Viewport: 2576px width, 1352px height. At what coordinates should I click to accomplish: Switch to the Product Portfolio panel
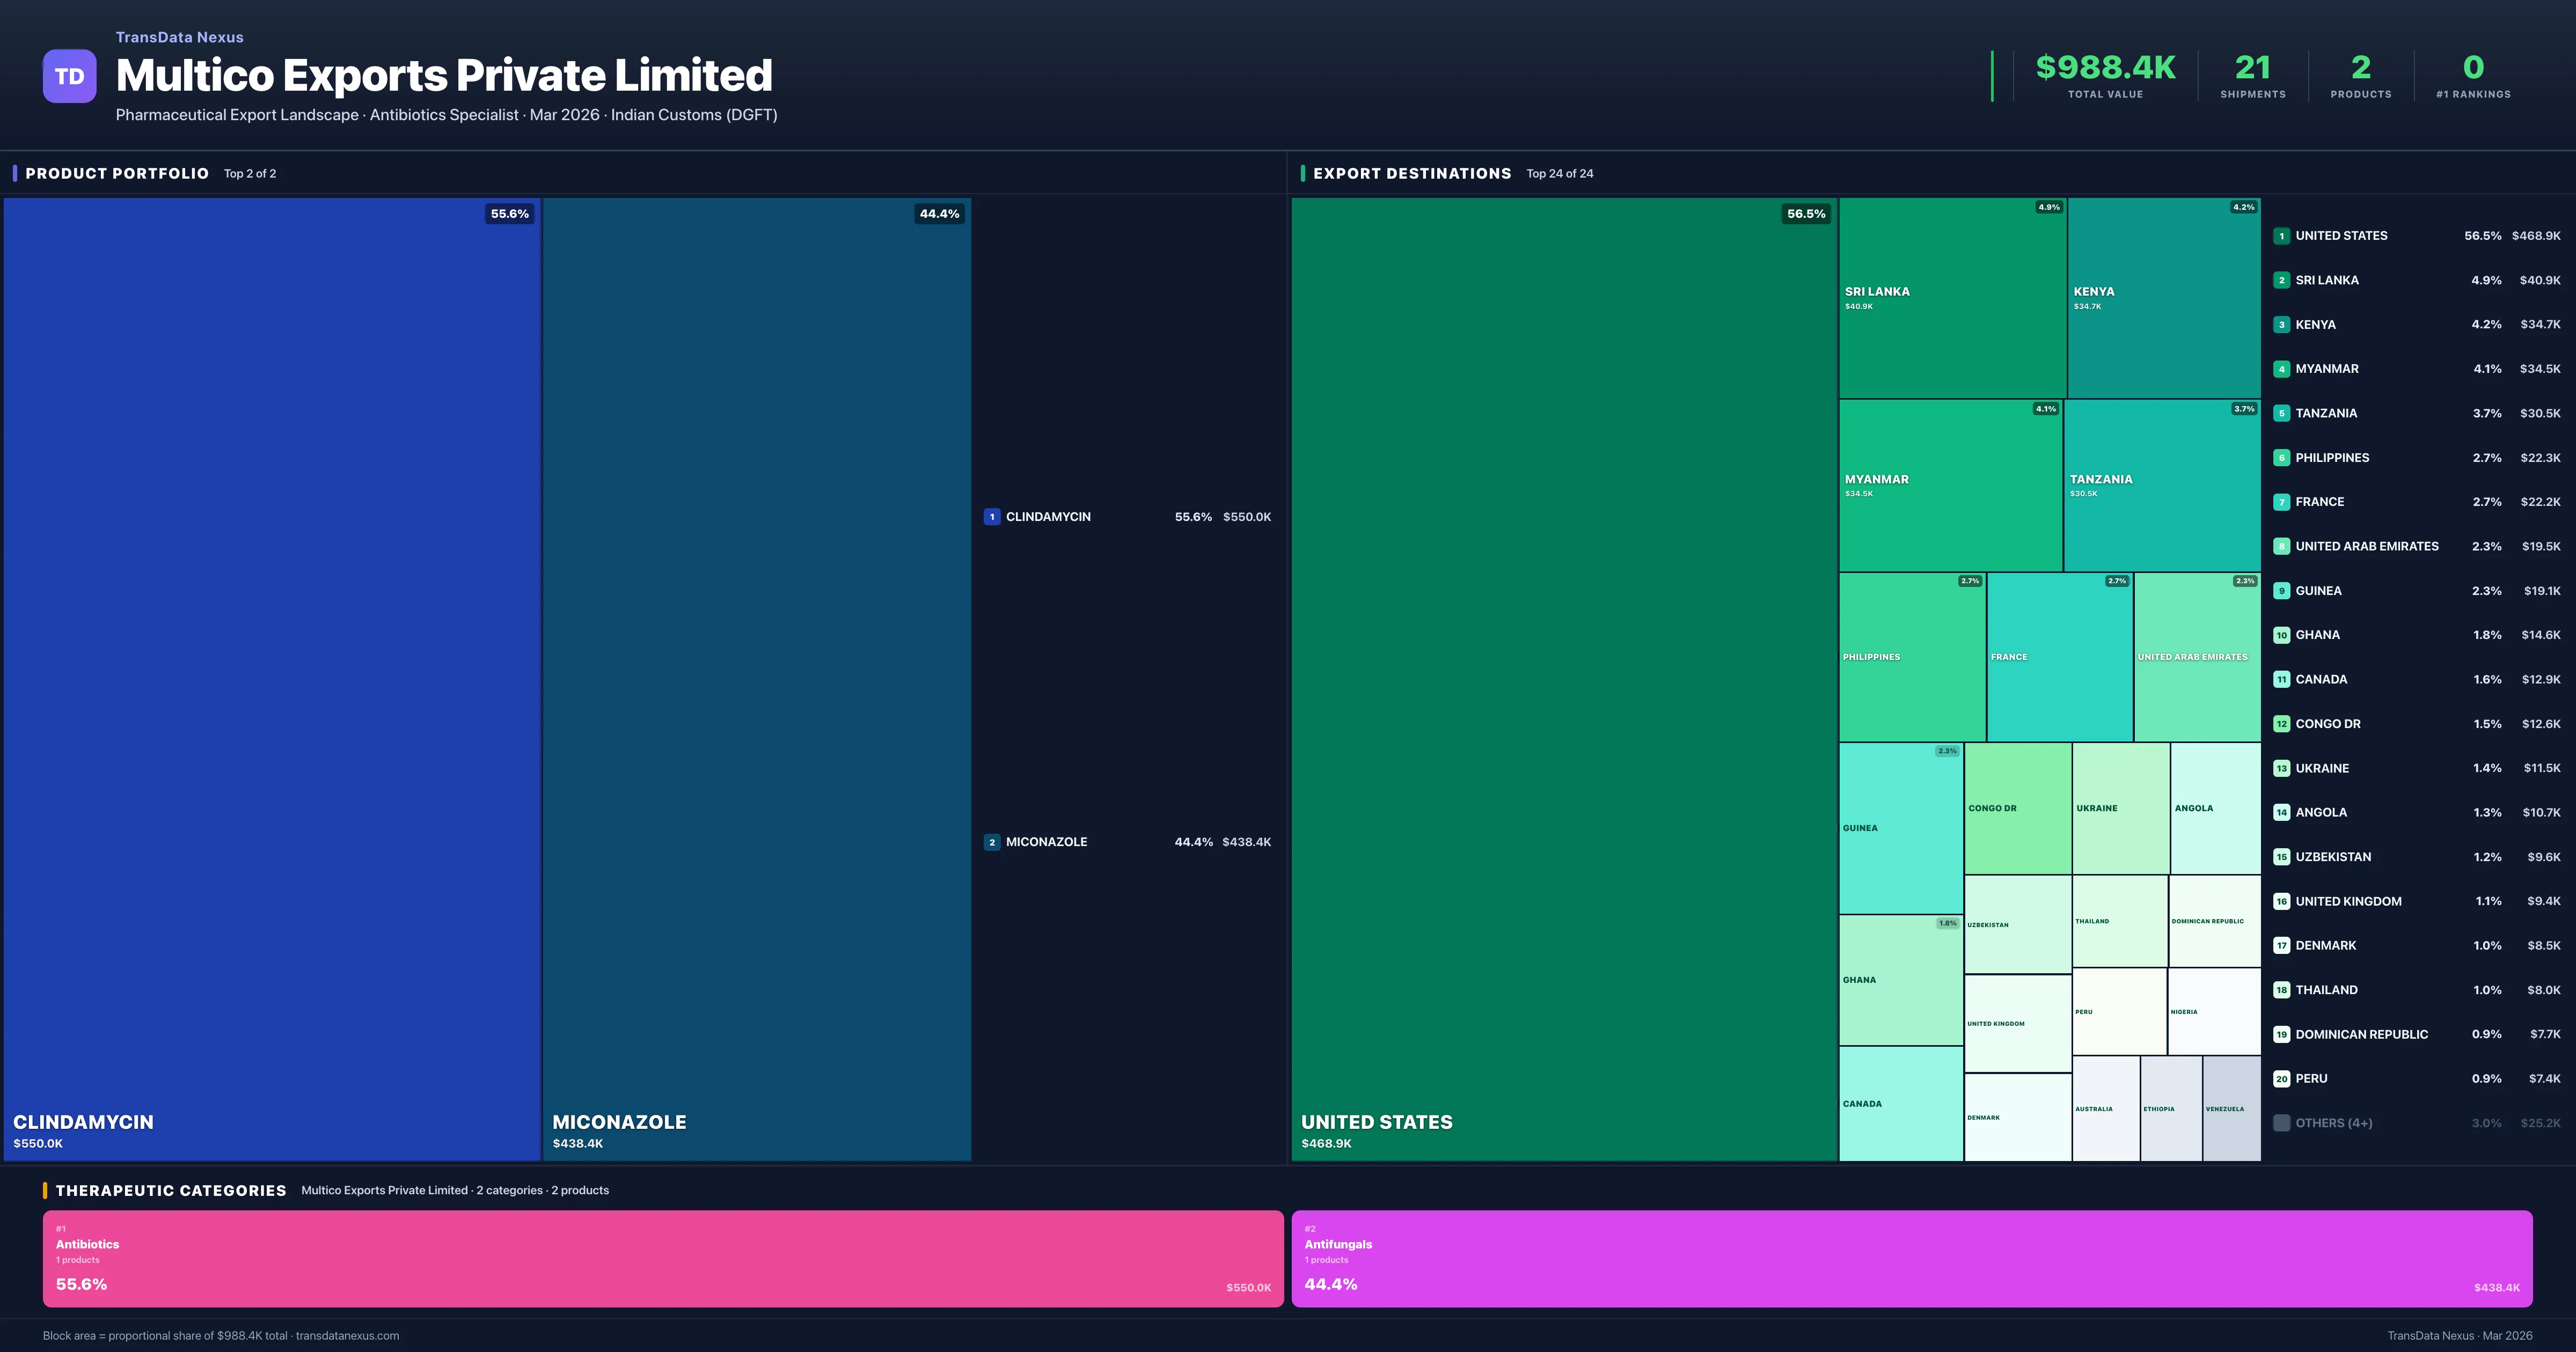tap(116, 173)
